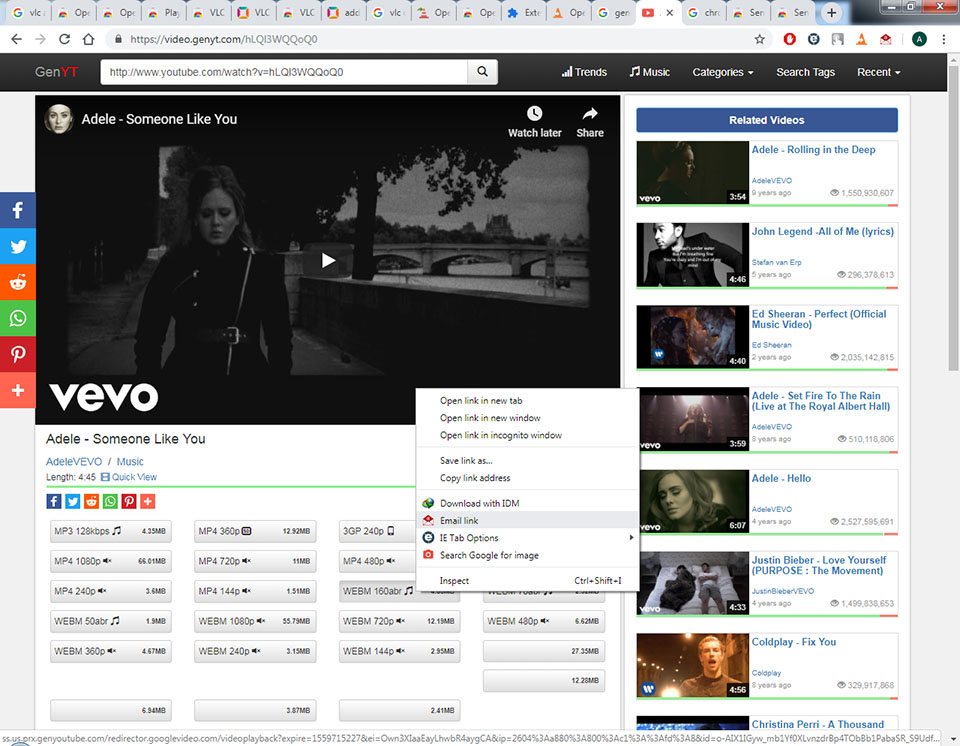Click the small Twitter icon below video title
The height and width of the screenshot is (746, 960).
coord(73,502)
